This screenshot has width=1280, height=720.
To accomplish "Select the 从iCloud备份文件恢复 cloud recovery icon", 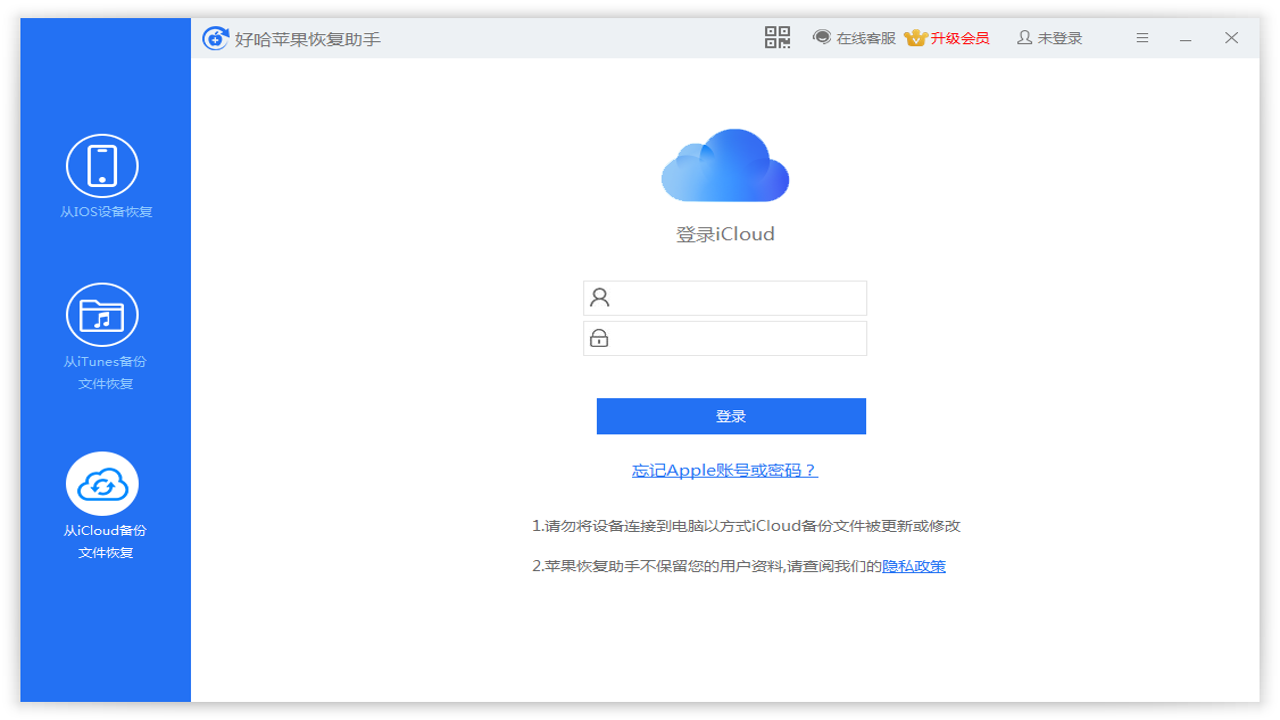I will tap(103, 483).
